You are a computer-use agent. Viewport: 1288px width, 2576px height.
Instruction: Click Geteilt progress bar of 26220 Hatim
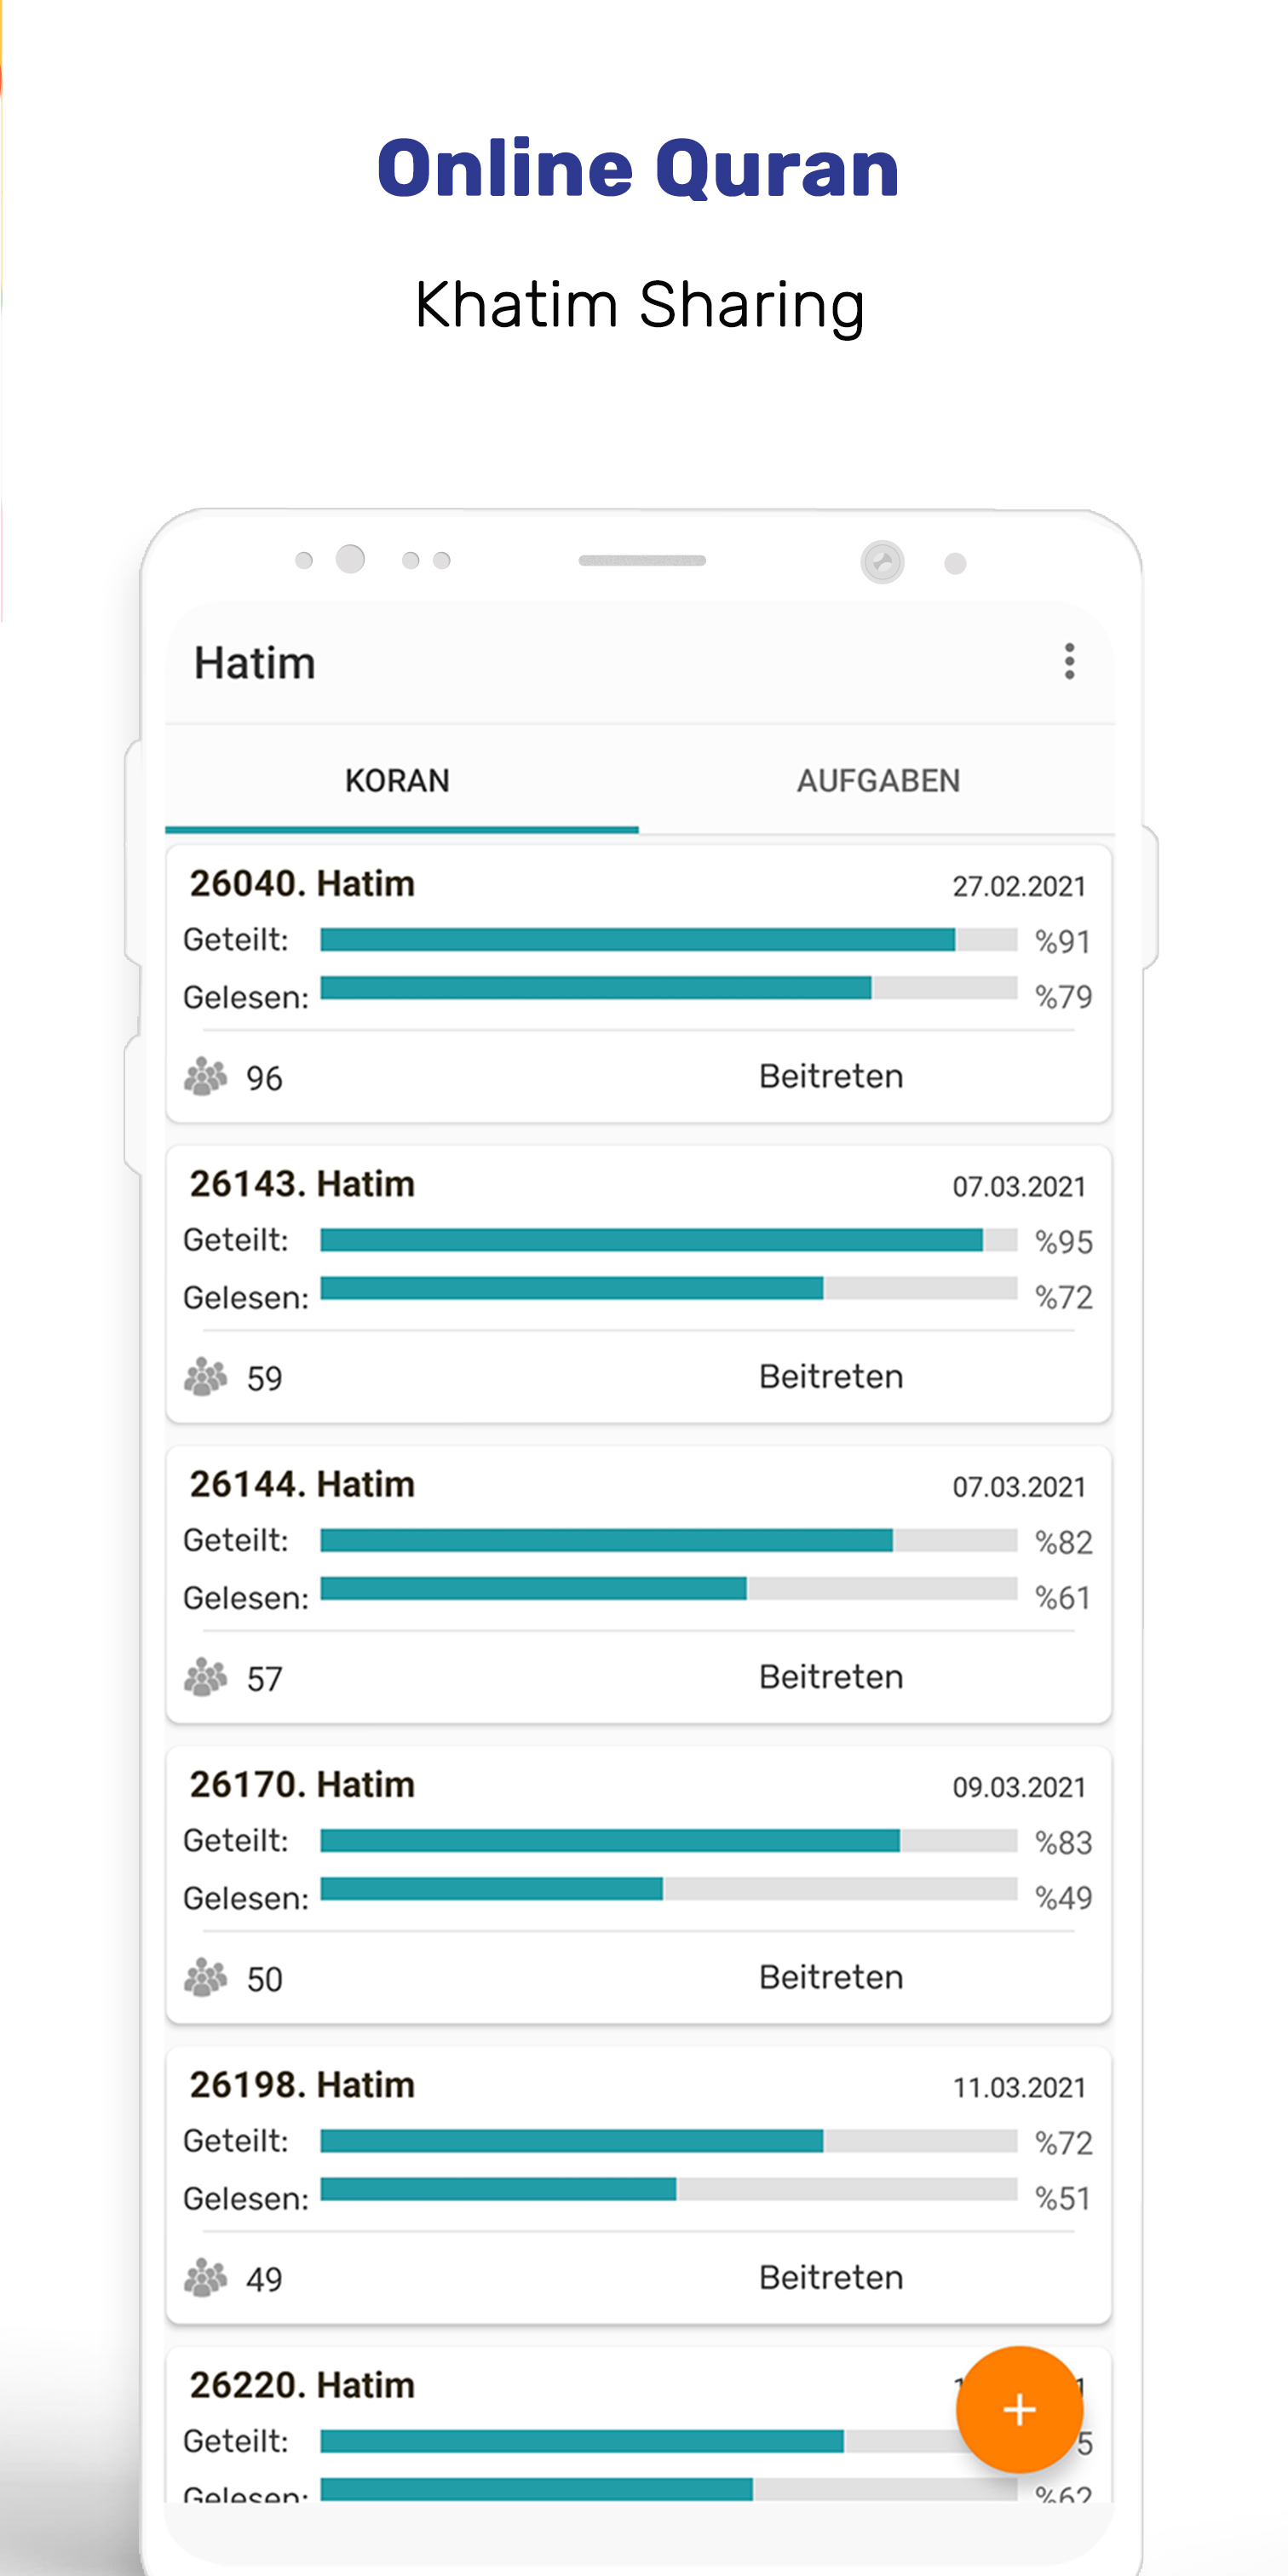click(x=669, y=2441)
